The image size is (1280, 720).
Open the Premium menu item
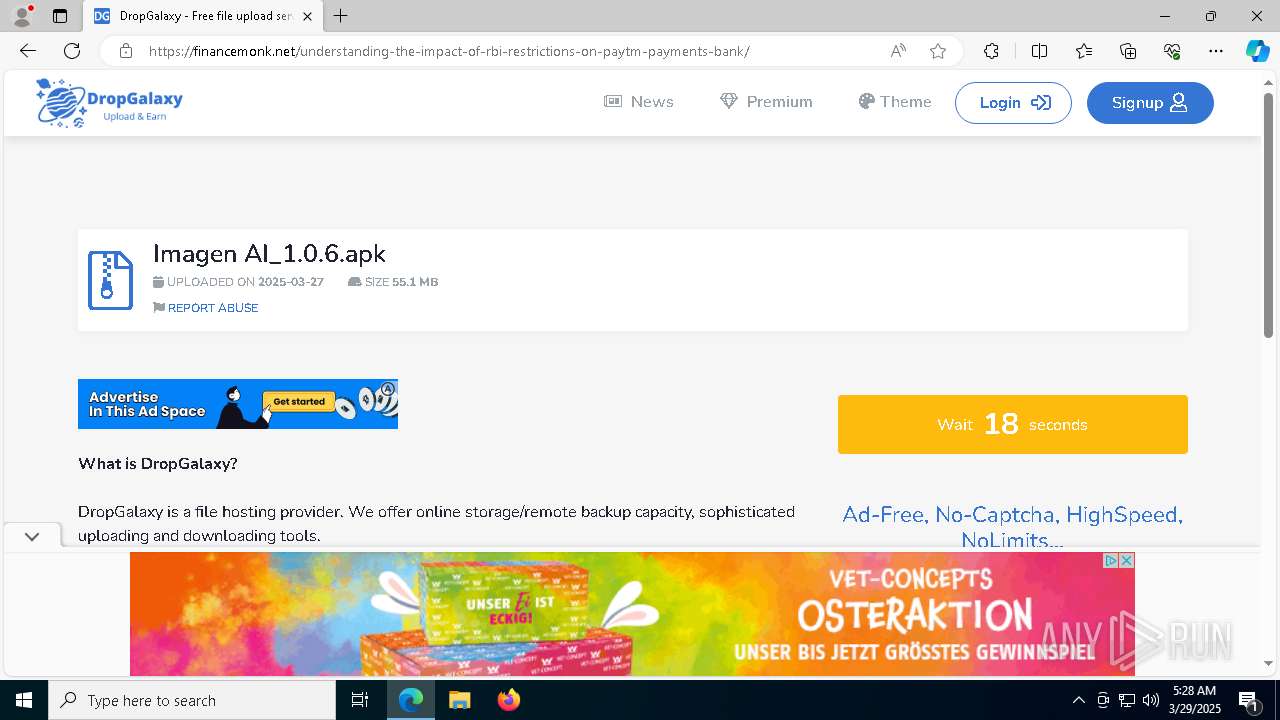[766, 102]
